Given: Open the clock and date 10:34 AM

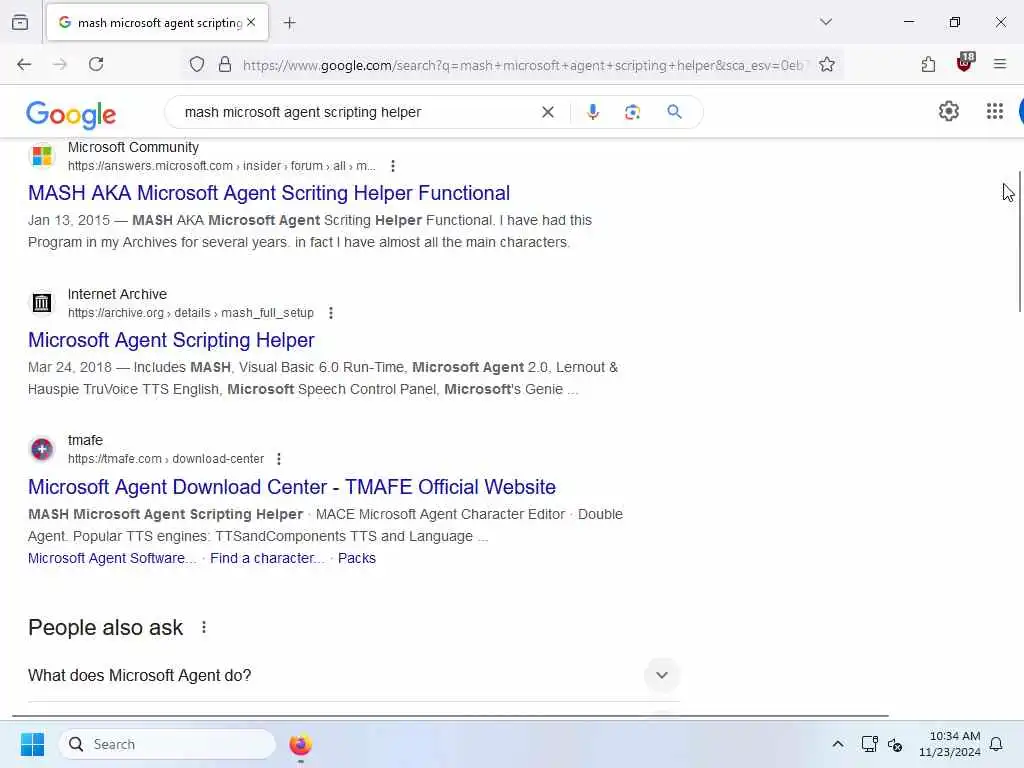Looking at the screenshot, I should point(950,744).
